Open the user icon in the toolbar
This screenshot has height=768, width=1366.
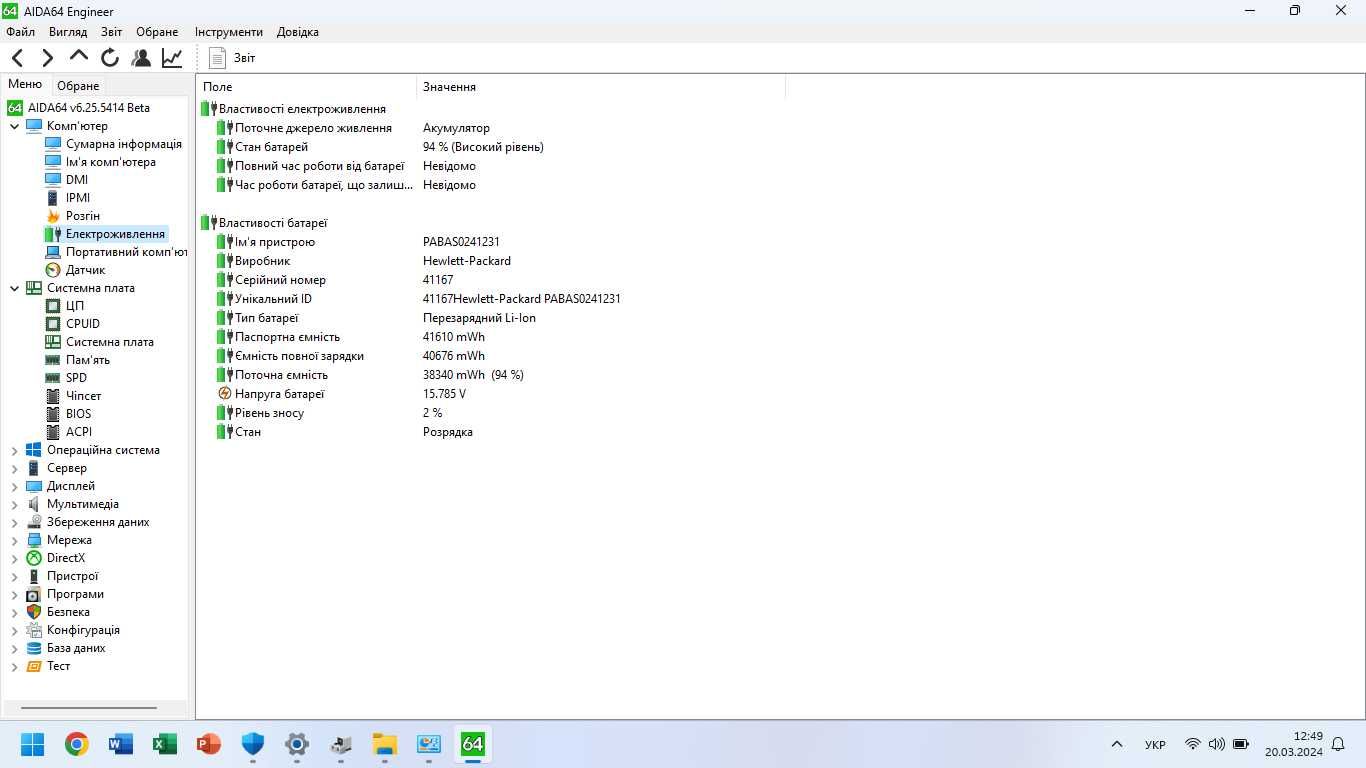(141, 58)
